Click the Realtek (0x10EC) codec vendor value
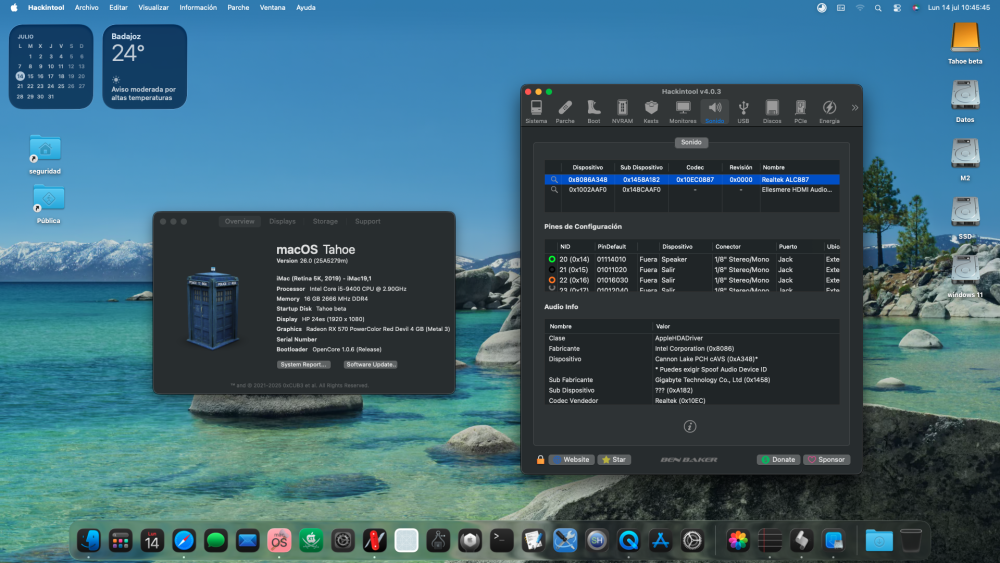The height and width of the screenshot is (563, 1000). pyautogui.click(x=680, y=401)
